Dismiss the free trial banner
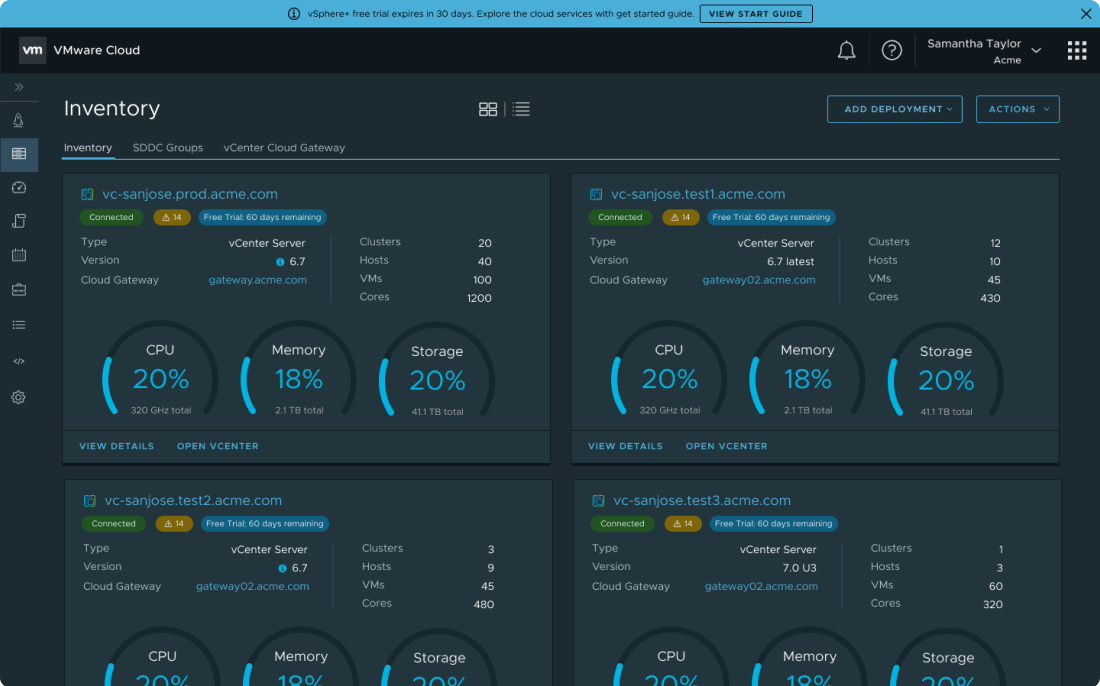Viewport: 1100px width, 686px height. click(1086, 13)
